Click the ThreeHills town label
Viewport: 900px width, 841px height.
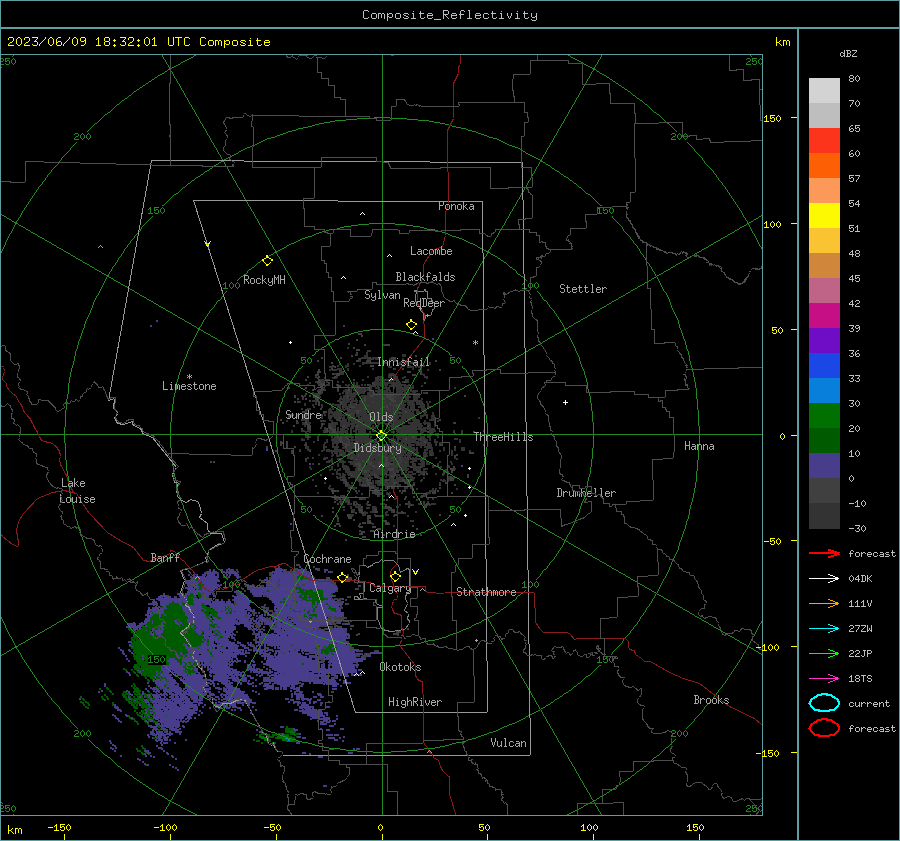503,437
